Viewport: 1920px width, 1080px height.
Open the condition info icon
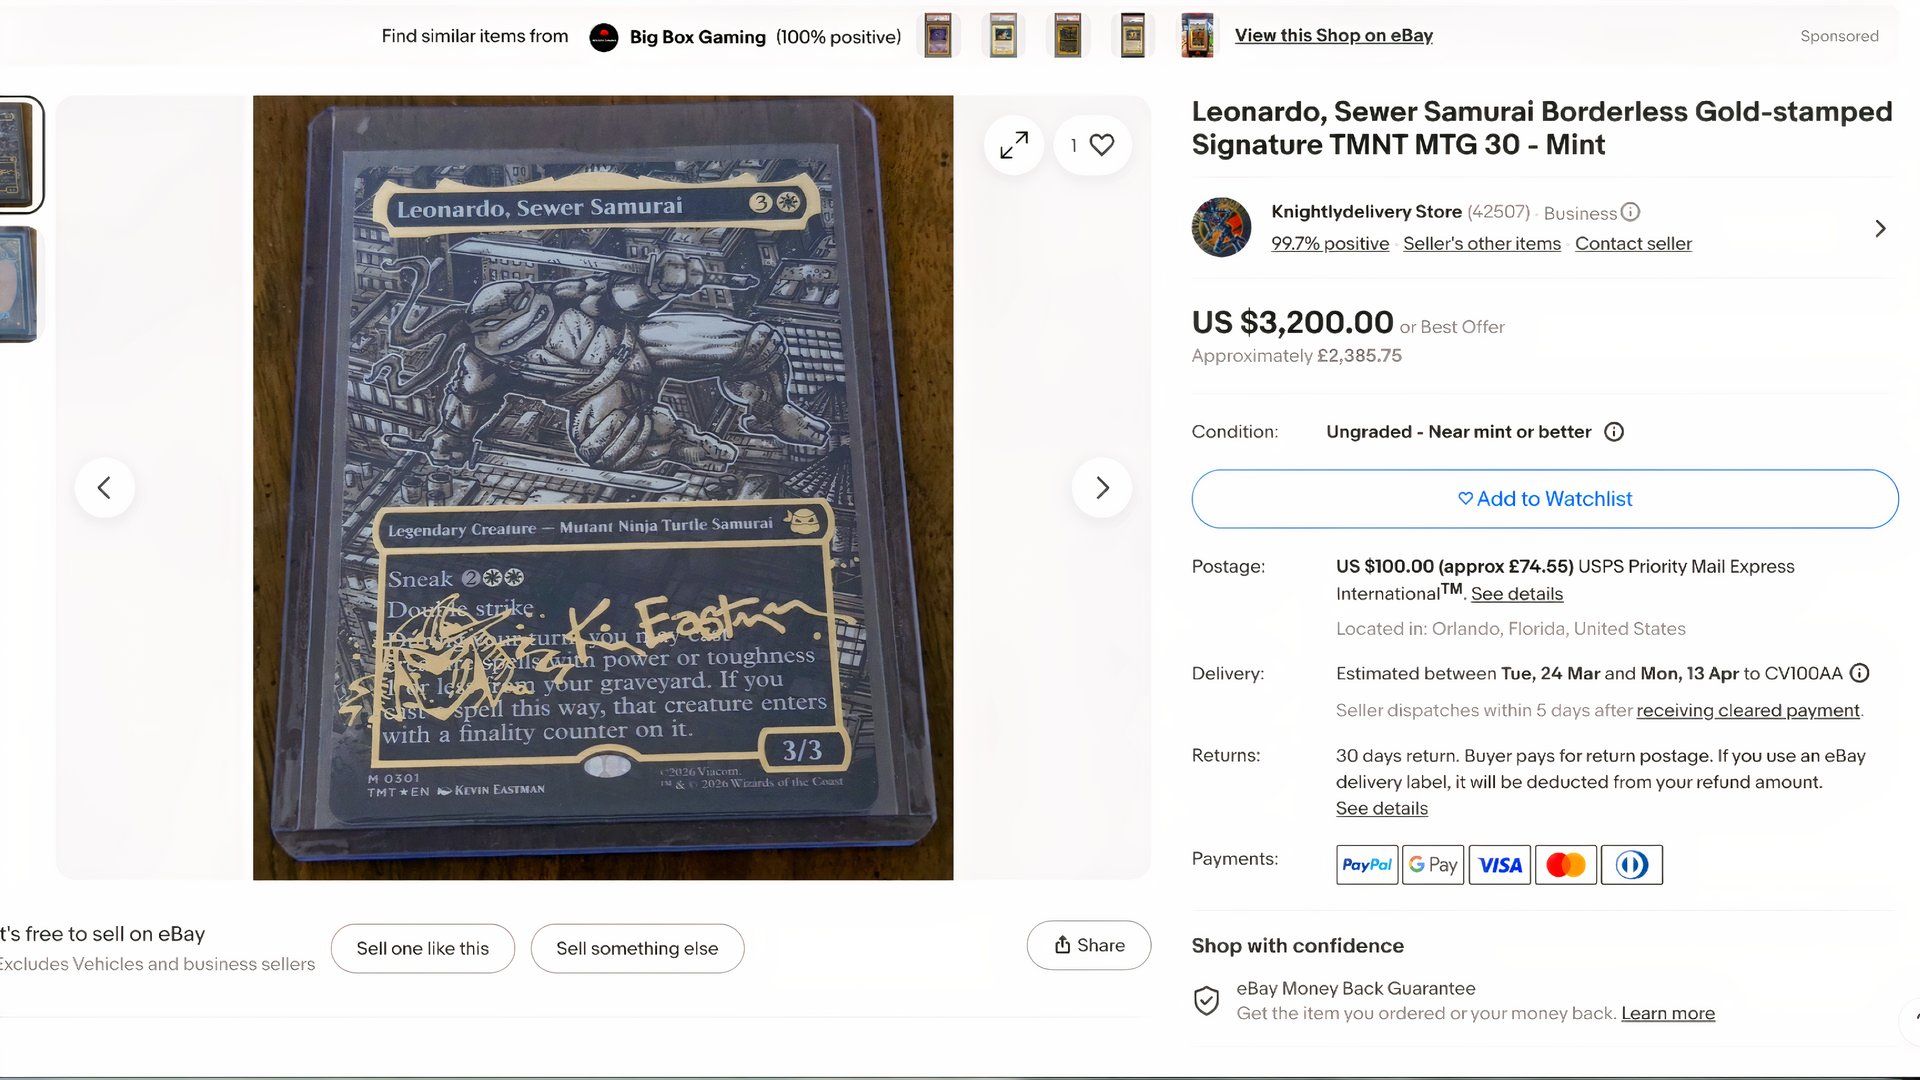click(1614, 432)
